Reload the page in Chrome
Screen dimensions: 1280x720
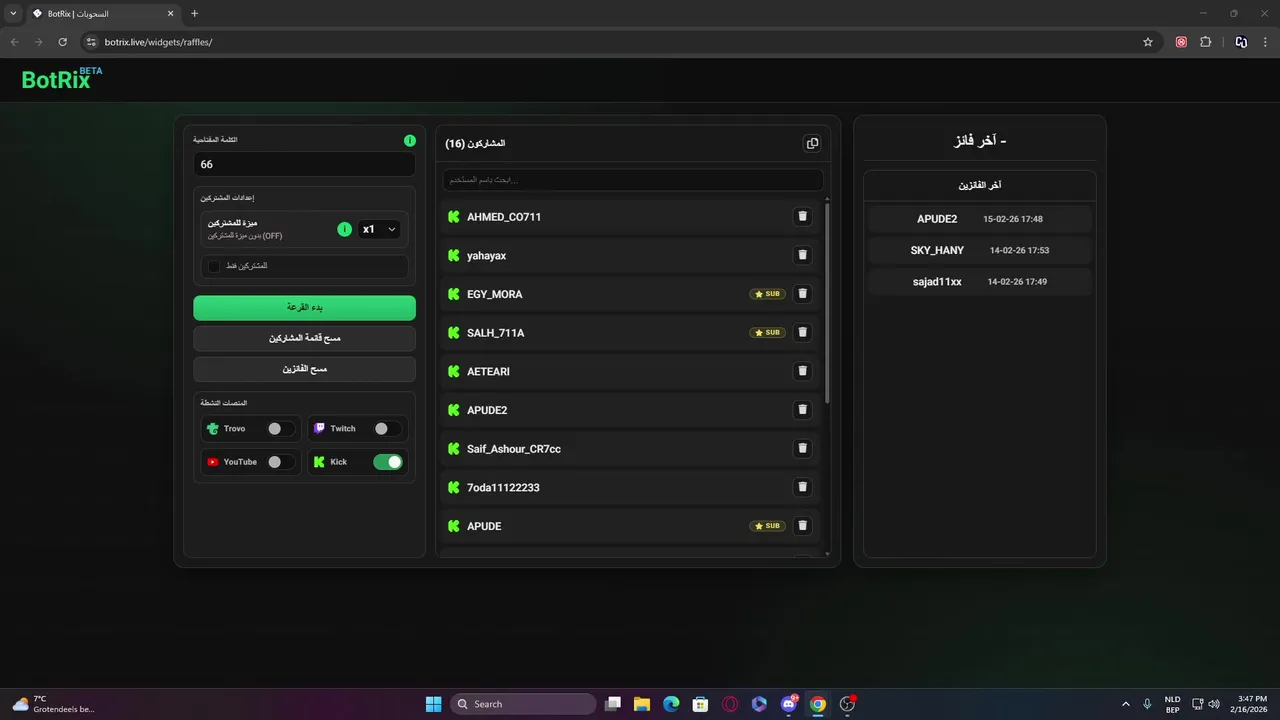[62, 42]
